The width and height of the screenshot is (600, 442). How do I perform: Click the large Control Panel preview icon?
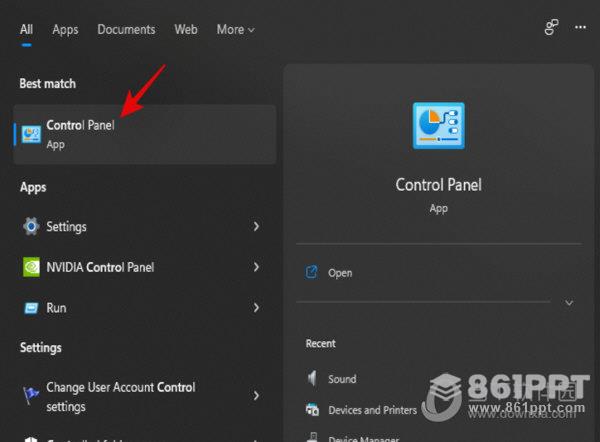[x=439, y=126]
